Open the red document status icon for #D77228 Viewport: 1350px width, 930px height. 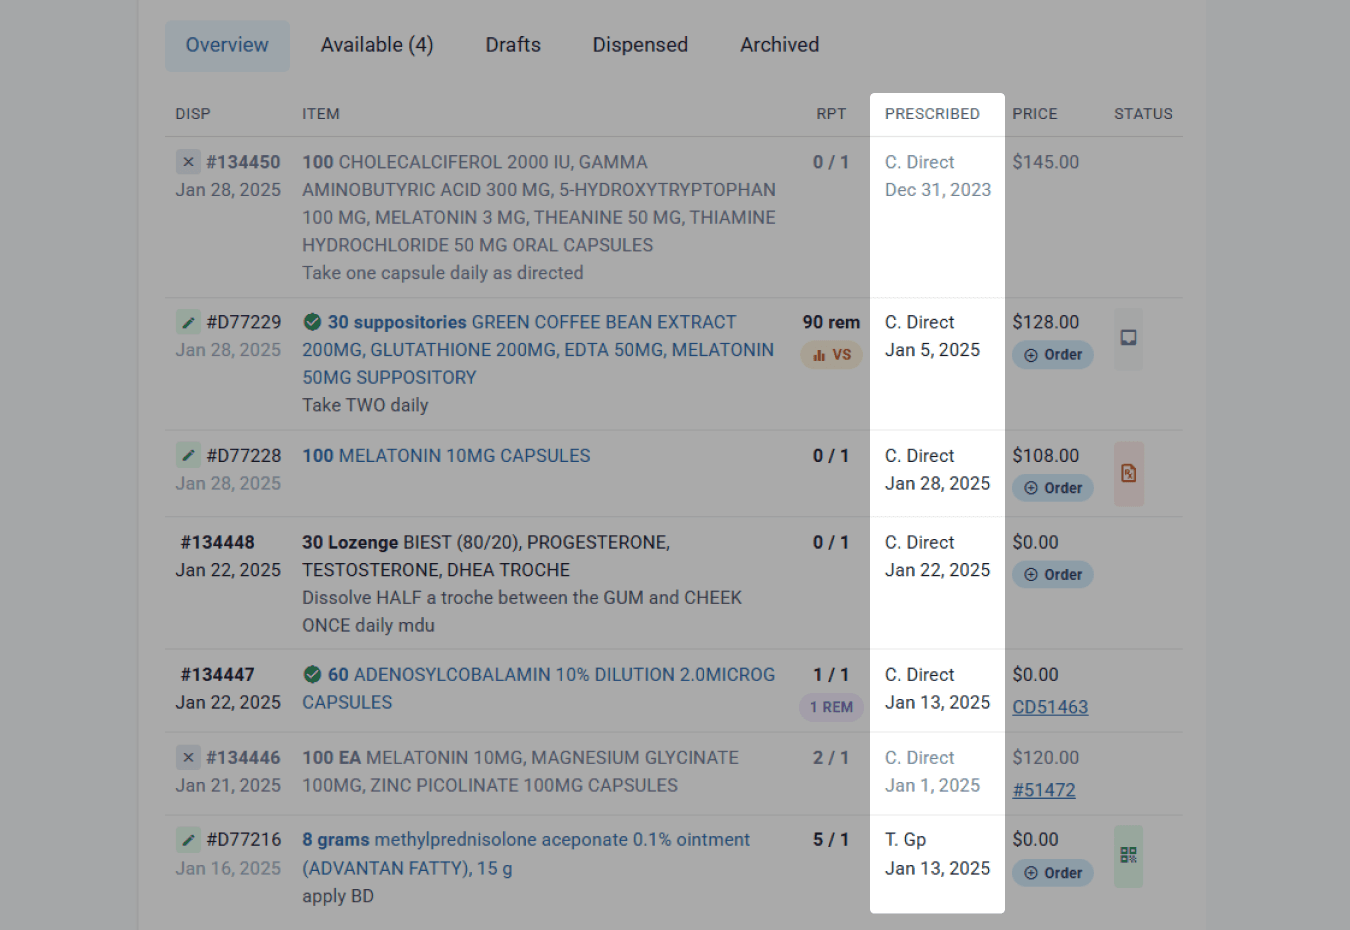coord(1128,473)
